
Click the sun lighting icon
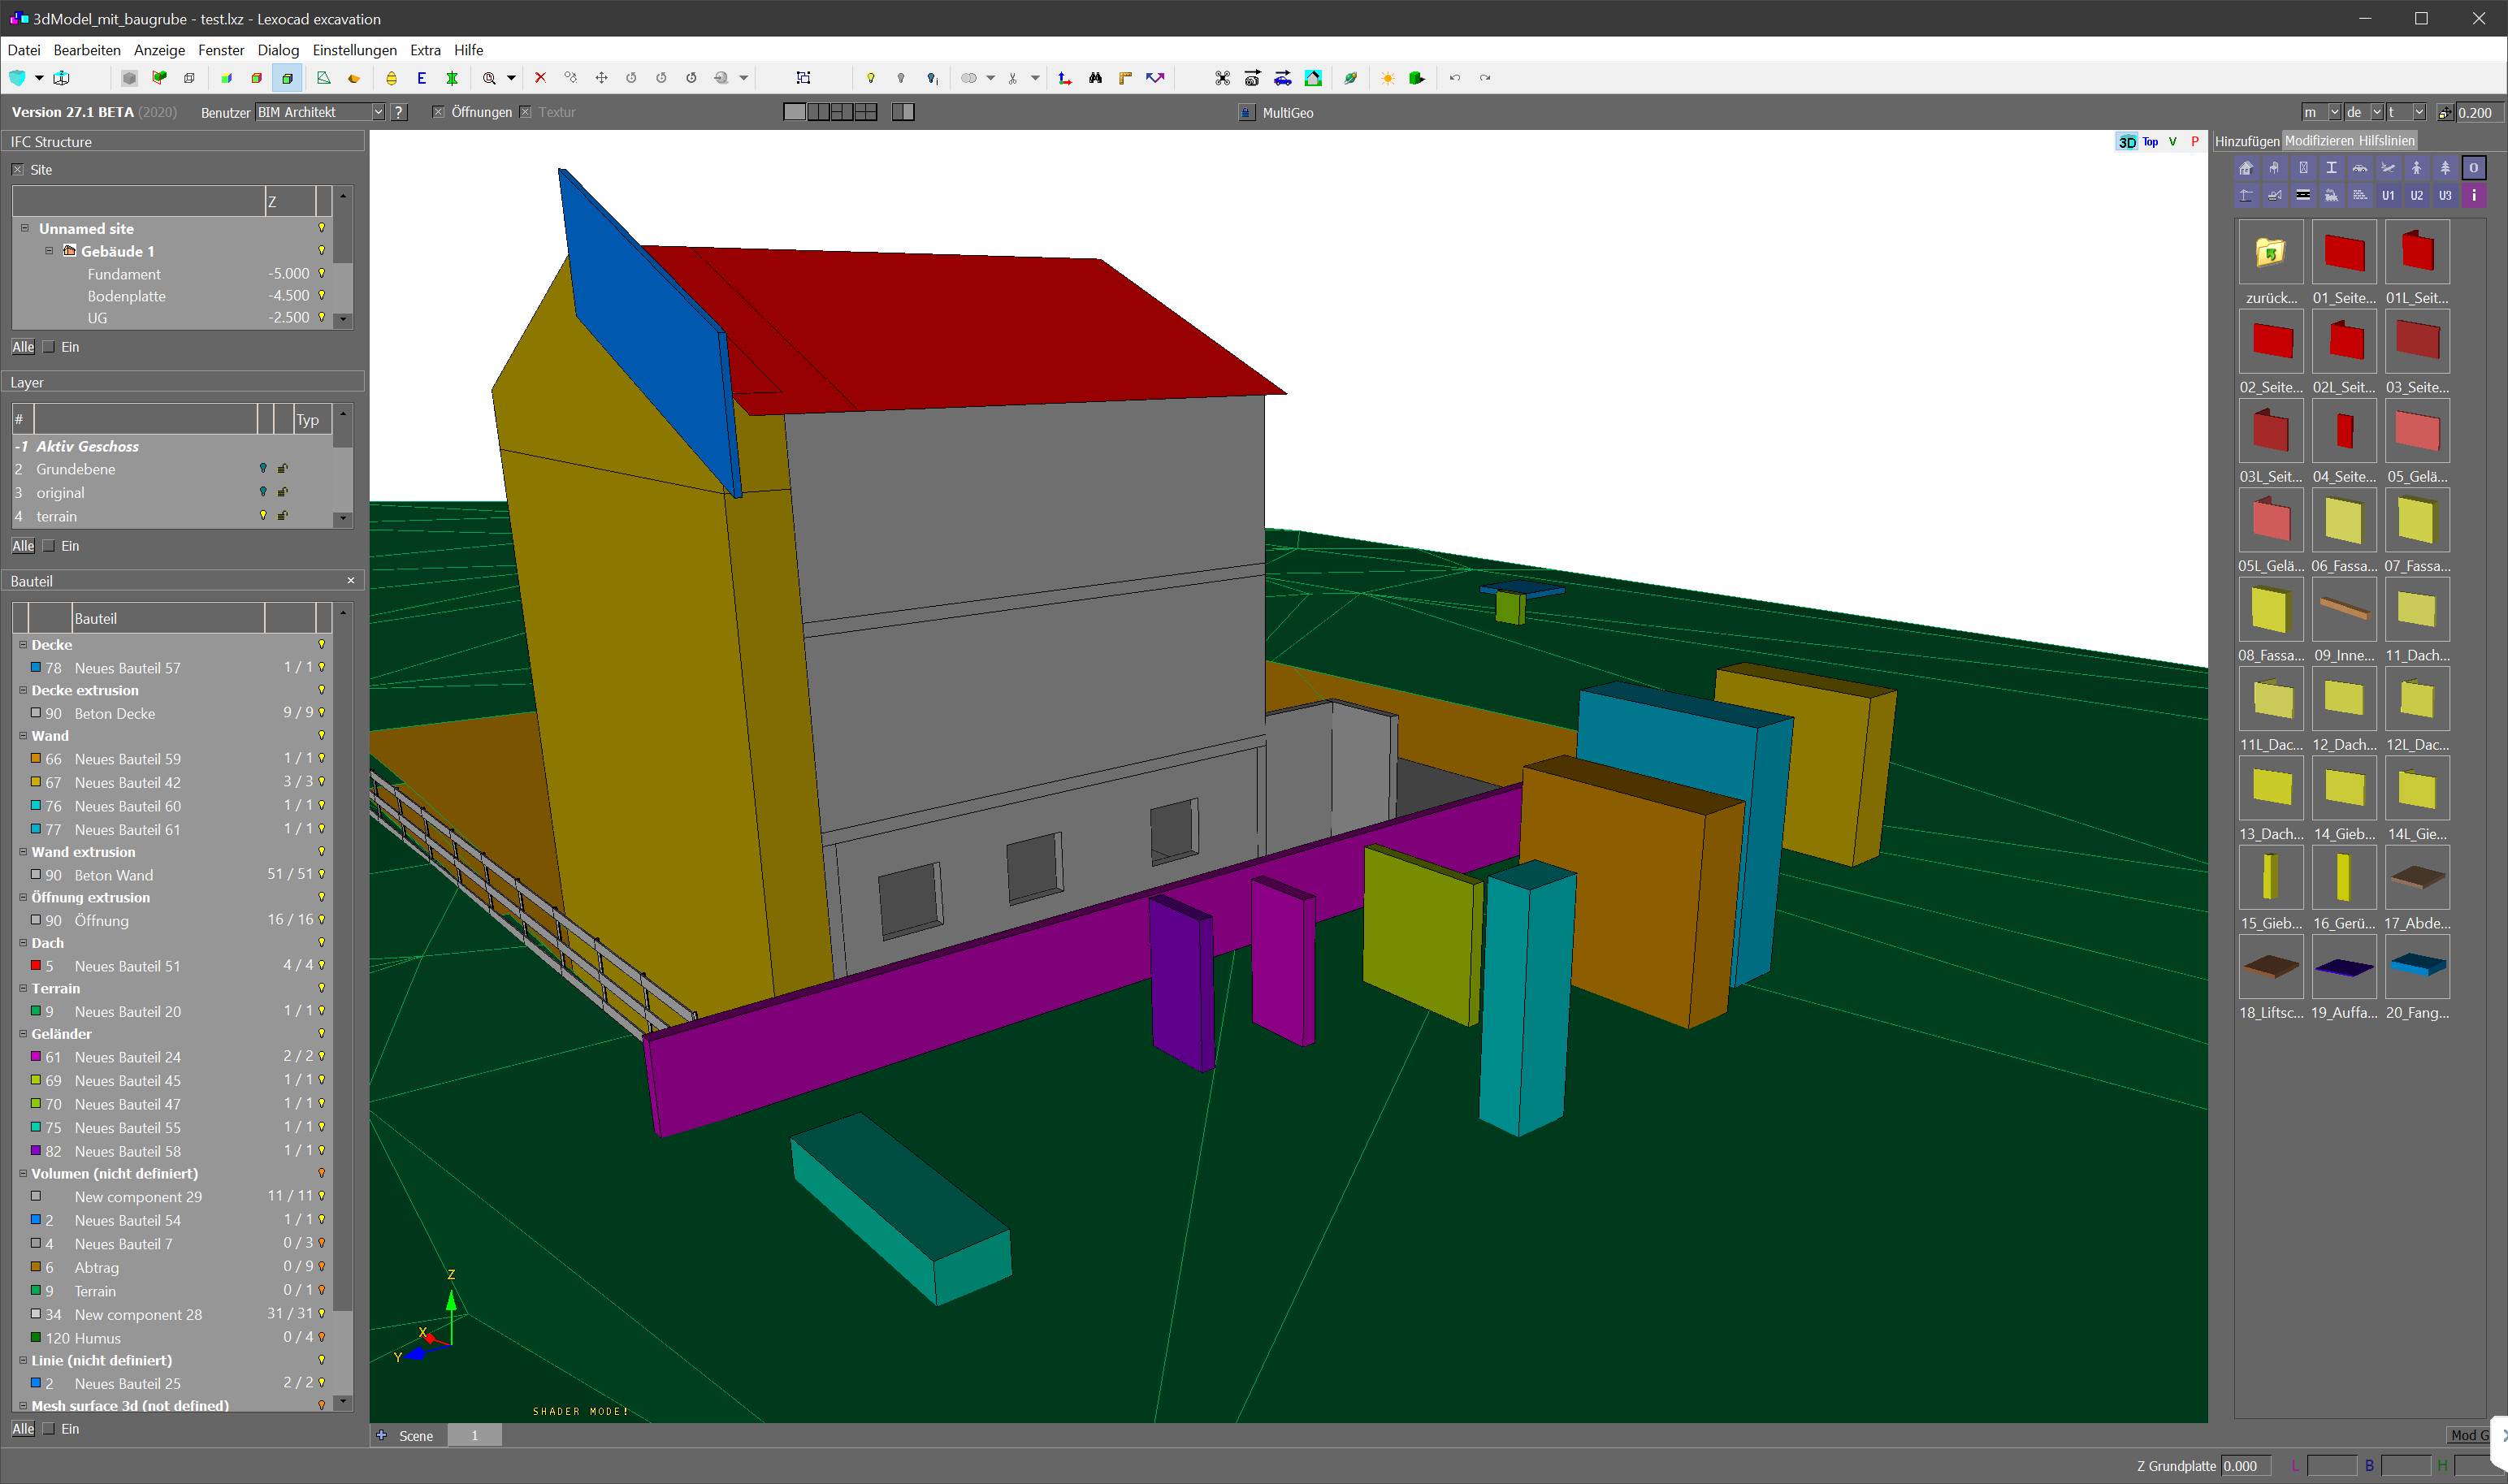(x=1388, y=78)
